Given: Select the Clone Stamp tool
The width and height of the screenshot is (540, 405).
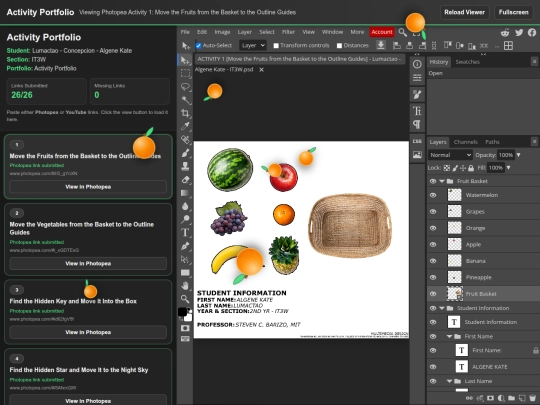Looking at the screenshot, I should pos(185,166).
